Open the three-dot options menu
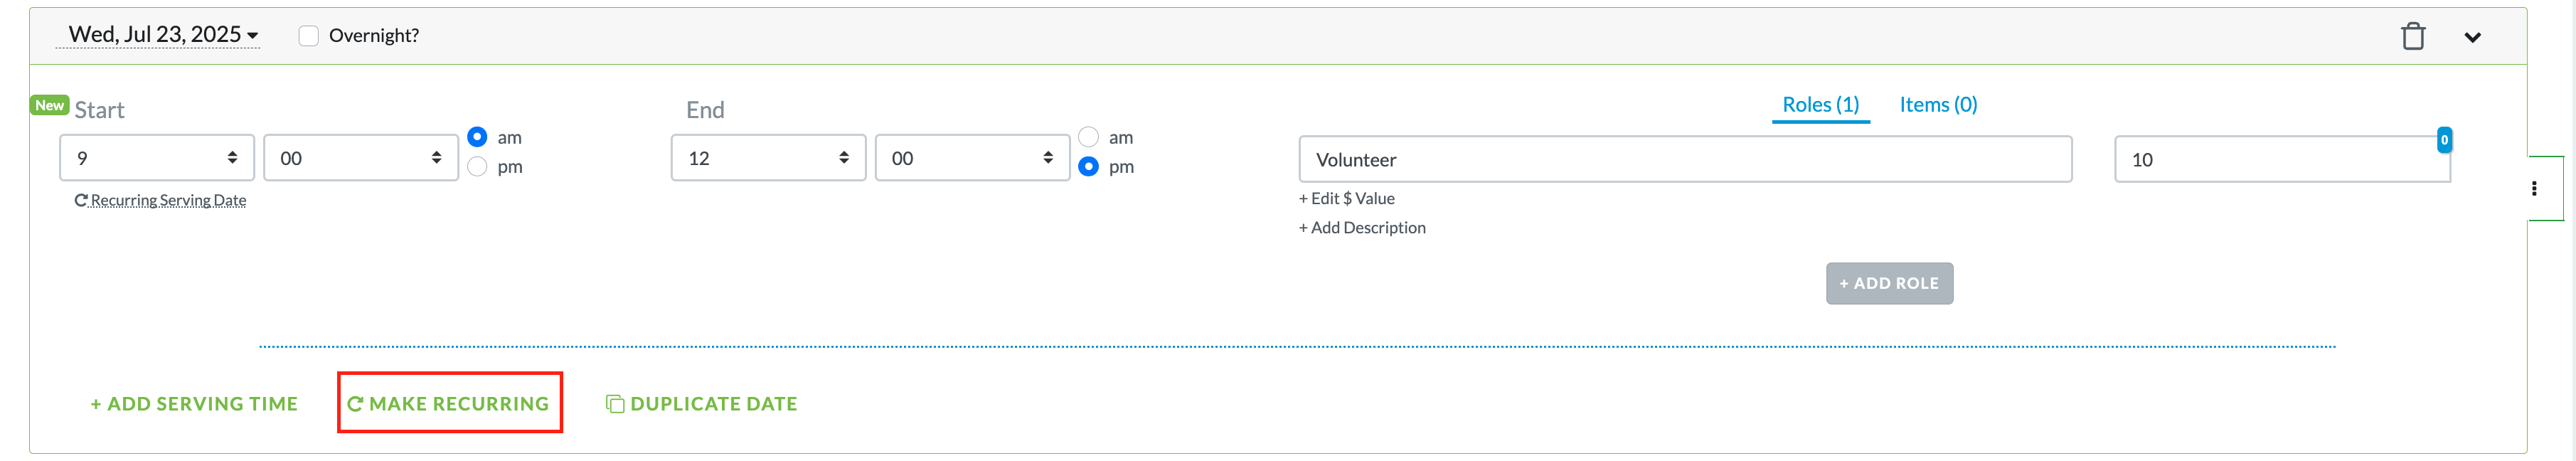Image resolution: width=2576 pixels, height=461 pixels. (x=2534, y=188)
